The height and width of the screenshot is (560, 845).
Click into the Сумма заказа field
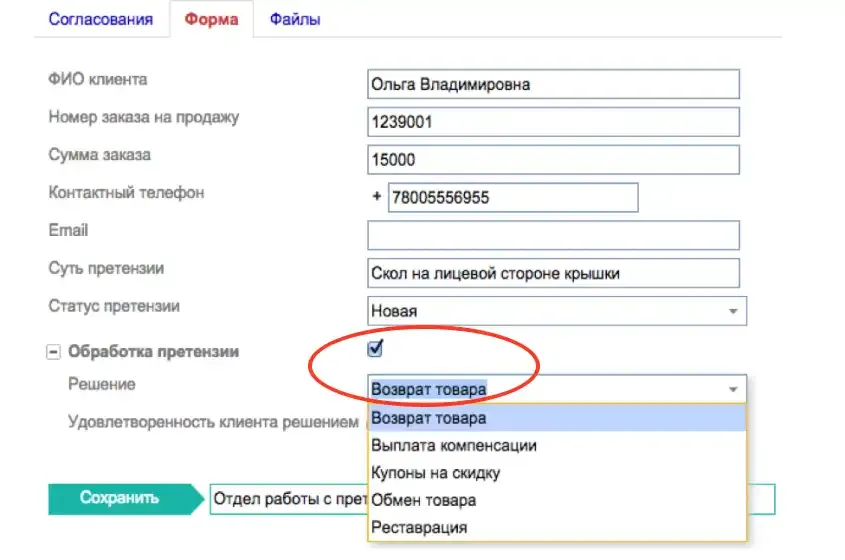pyautogui.click(x=553, y=160)
